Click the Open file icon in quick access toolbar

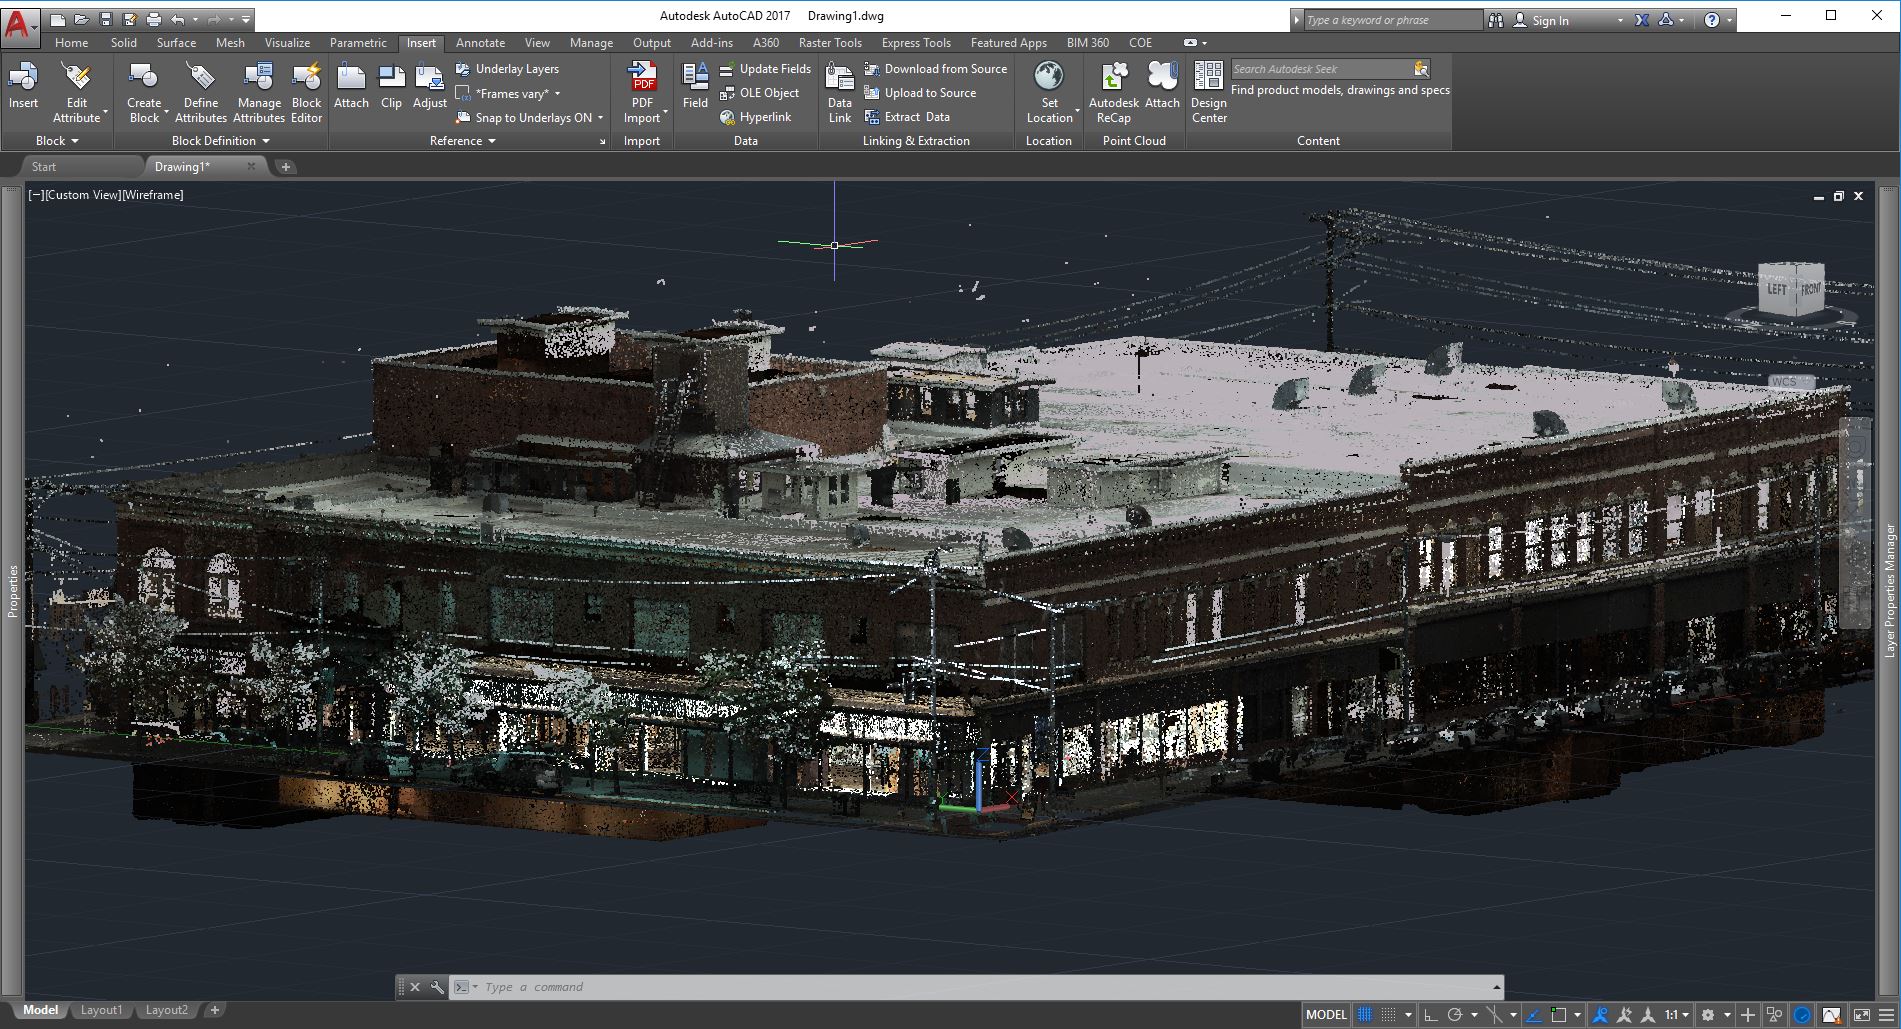click(82, 19)
